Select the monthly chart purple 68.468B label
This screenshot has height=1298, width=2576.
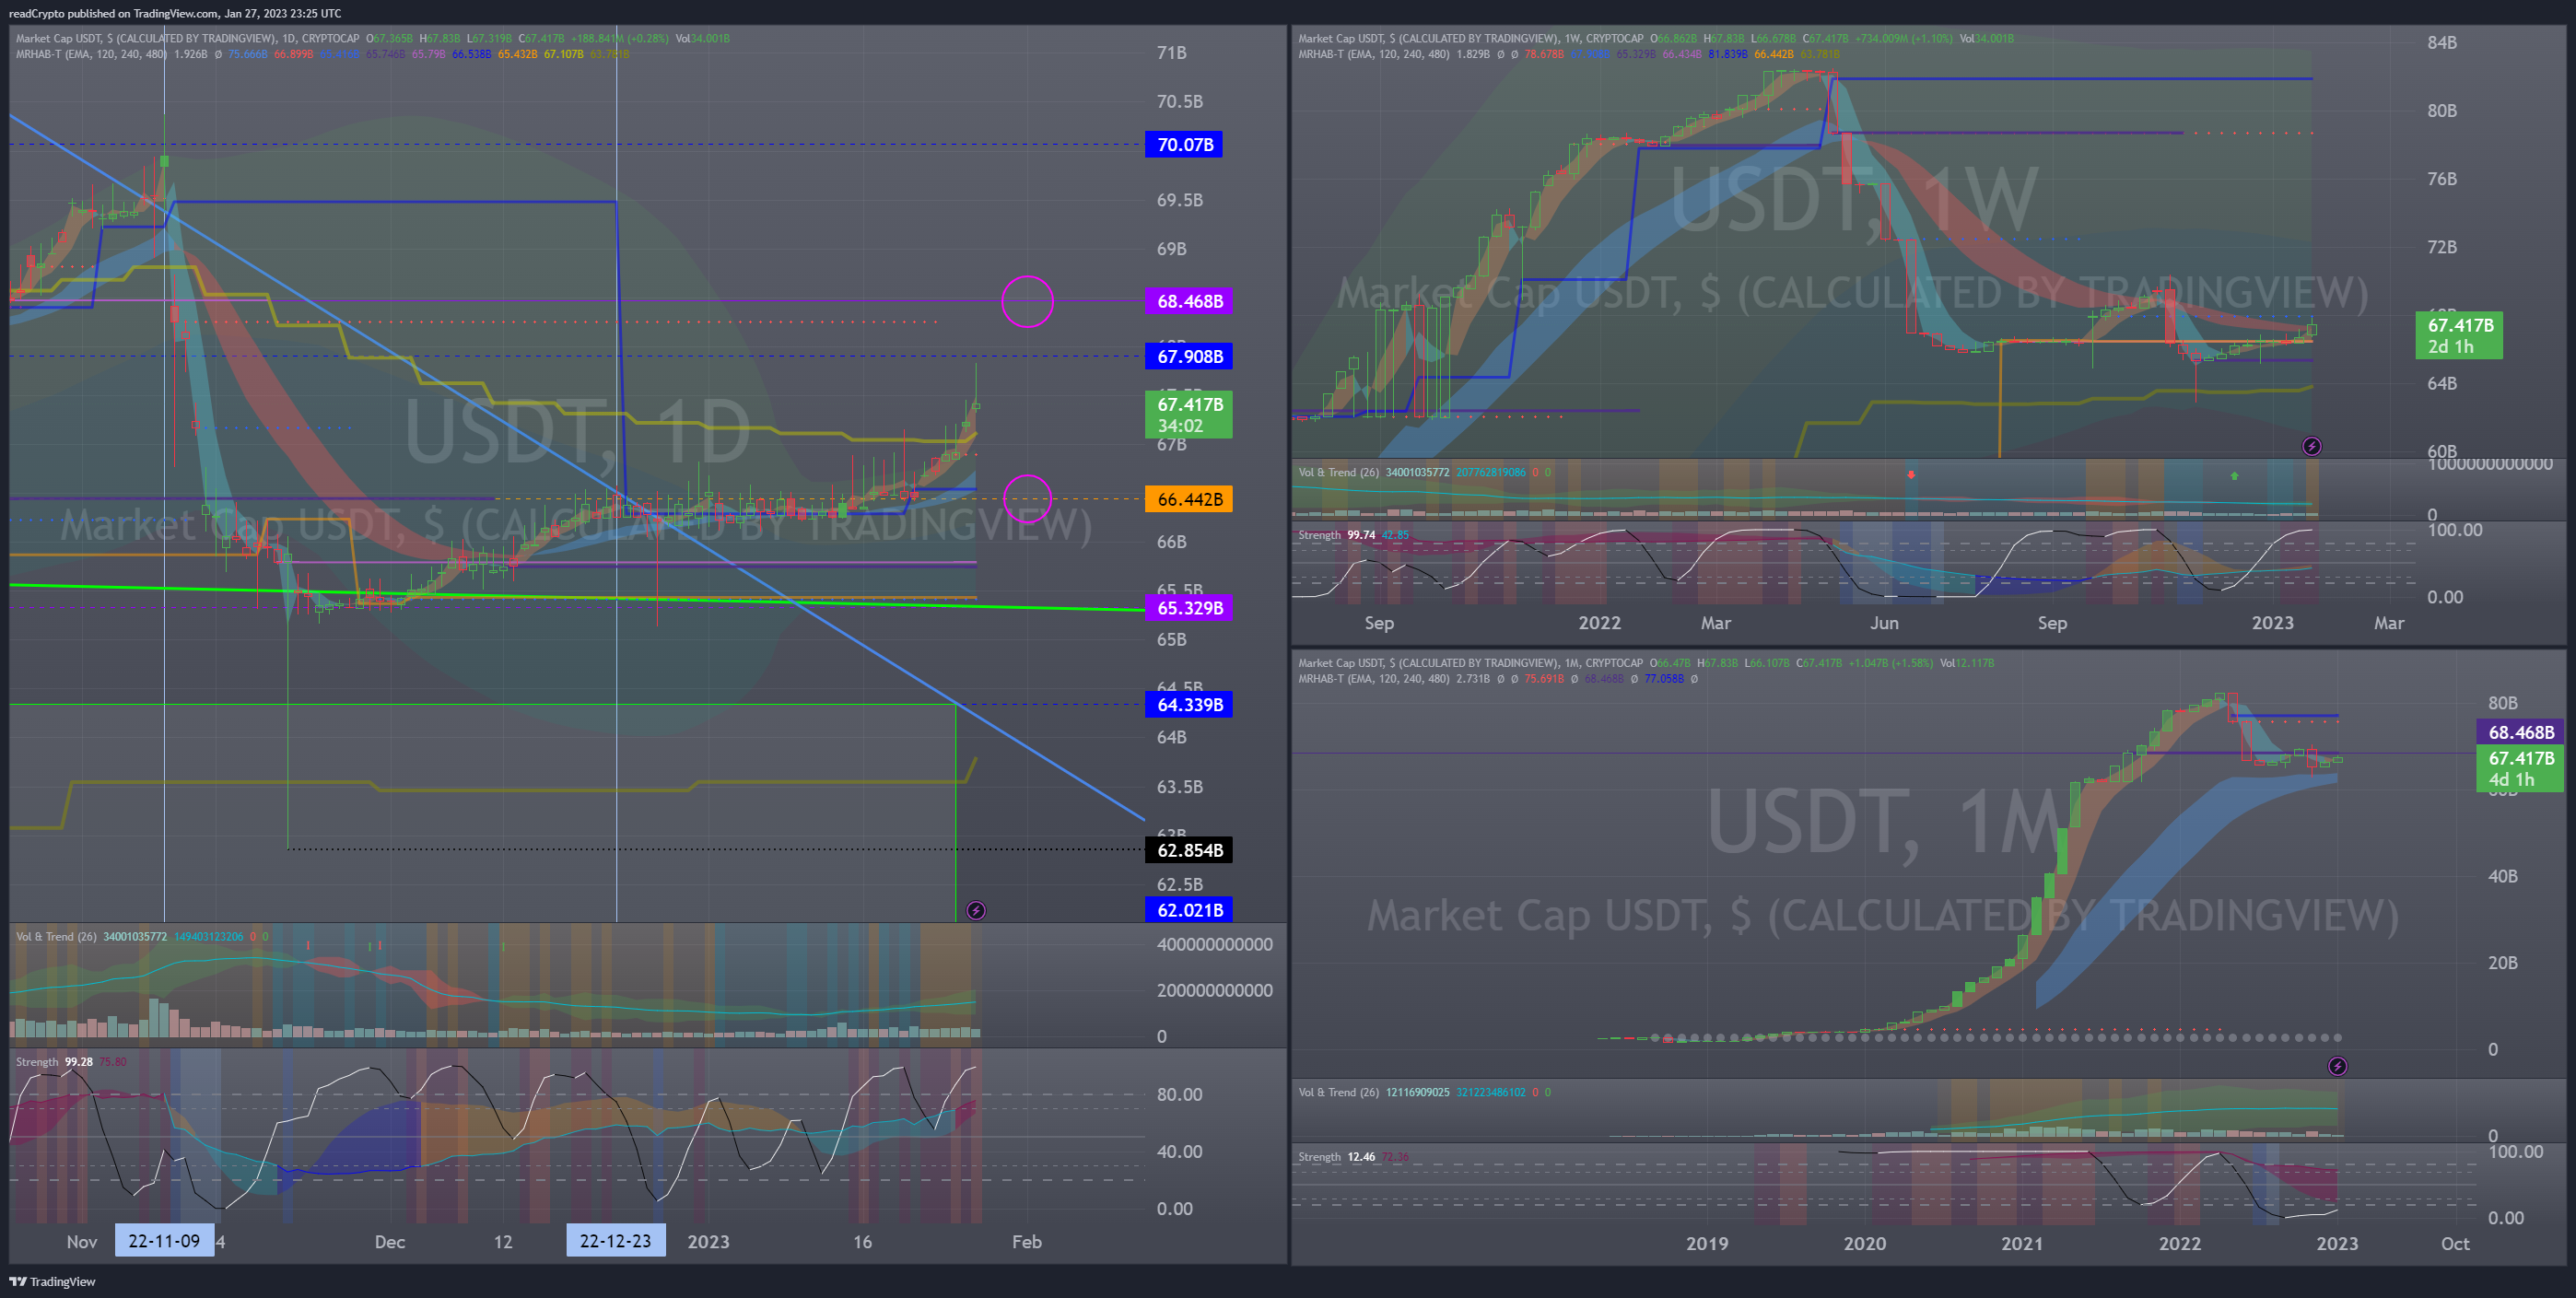point(2520,732)
